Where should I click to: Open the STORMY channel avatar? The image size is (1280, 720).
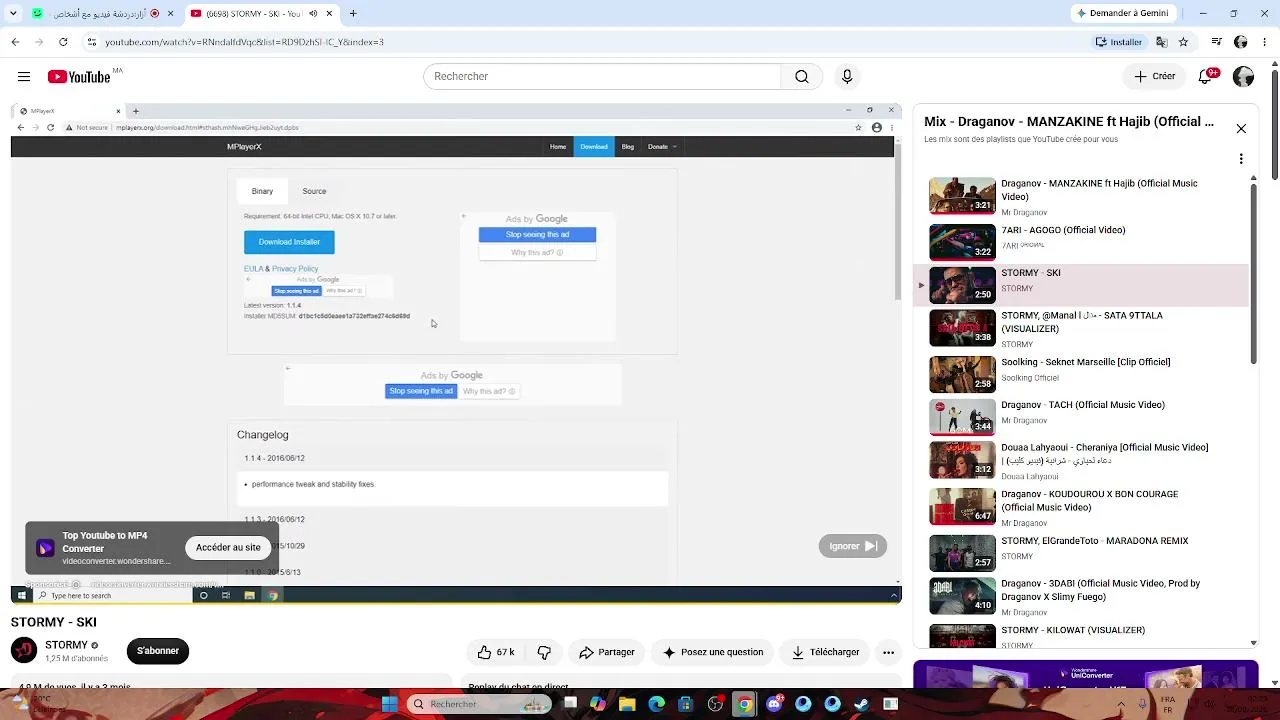point(24,651)
